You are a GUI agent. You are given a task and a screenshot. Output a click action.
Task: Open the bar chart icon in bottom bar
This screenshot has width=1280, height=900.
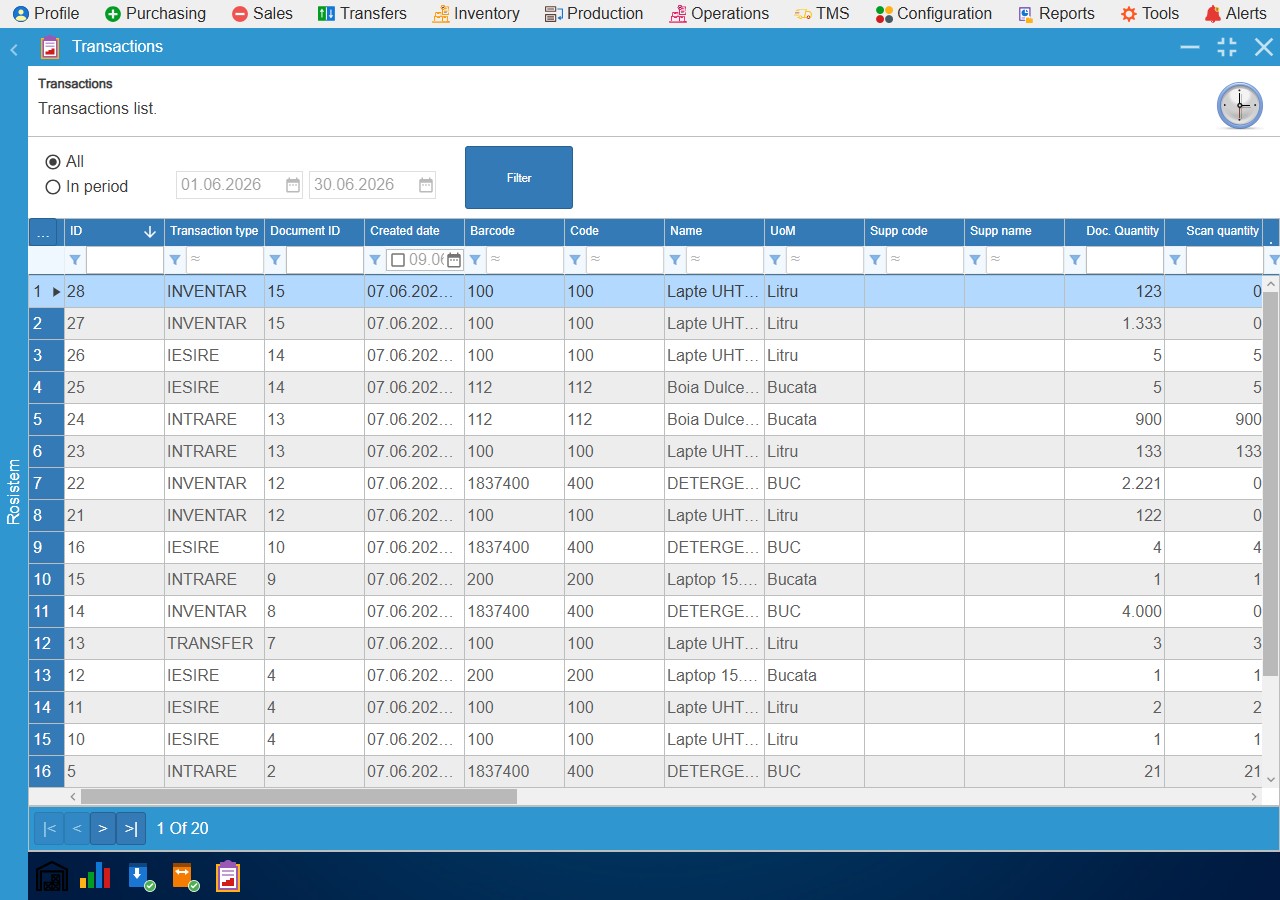coord(95,876)
